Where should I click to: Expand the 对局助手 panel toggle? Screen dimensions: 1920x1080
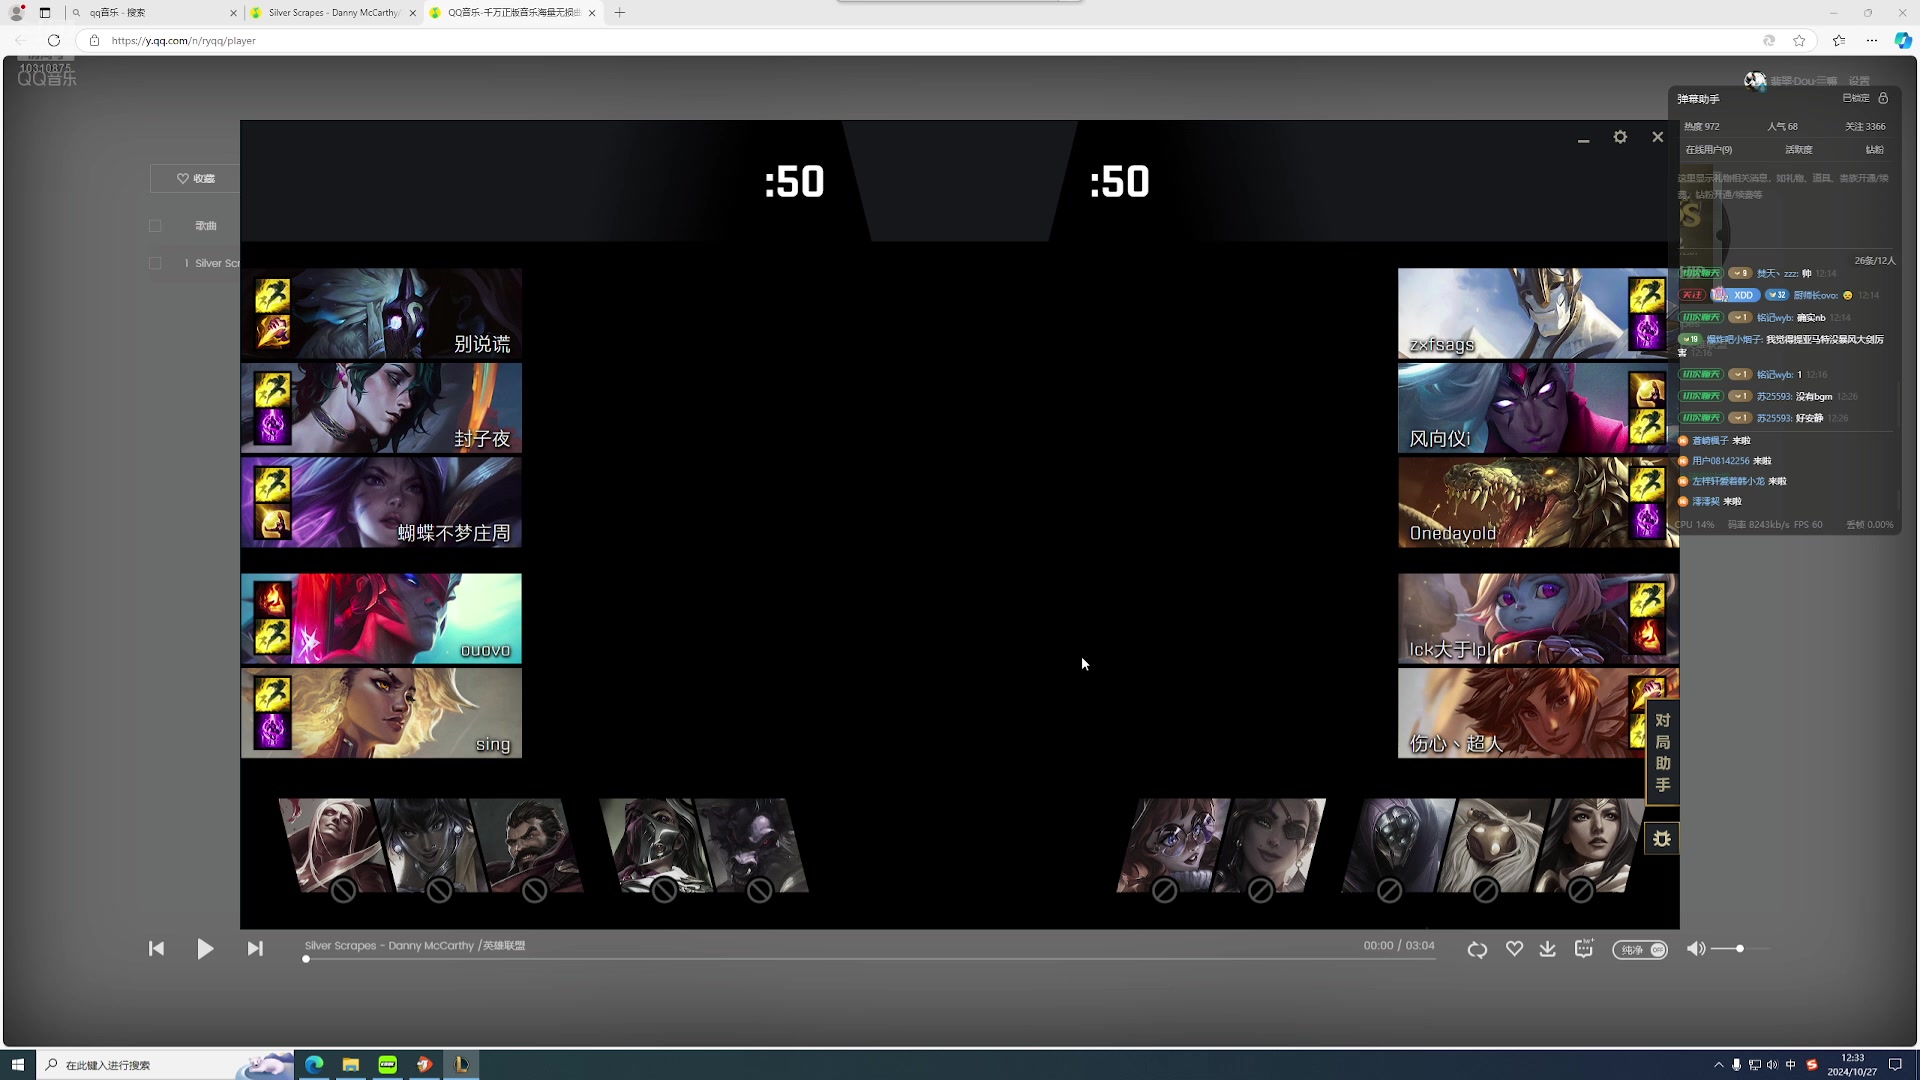point(1662,752)
